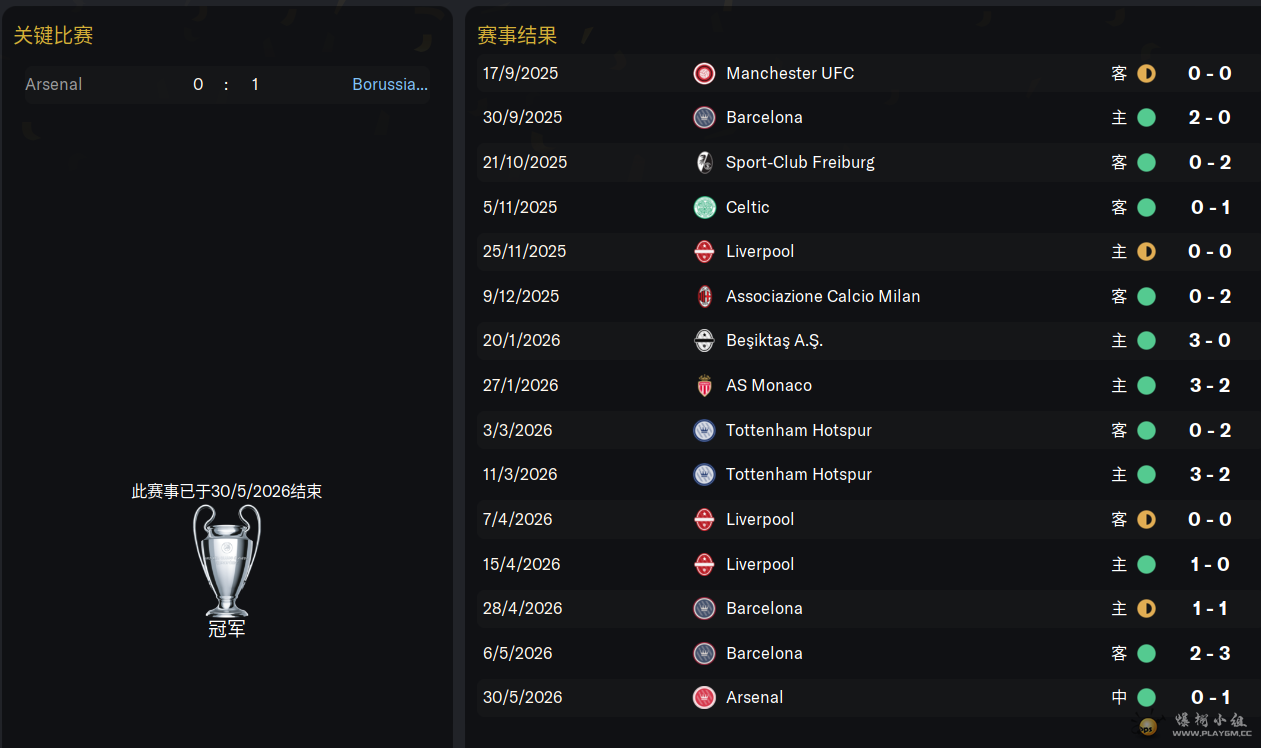Select the Tottenham Hotspur match on 3/3/2026

tap(863, 430)
